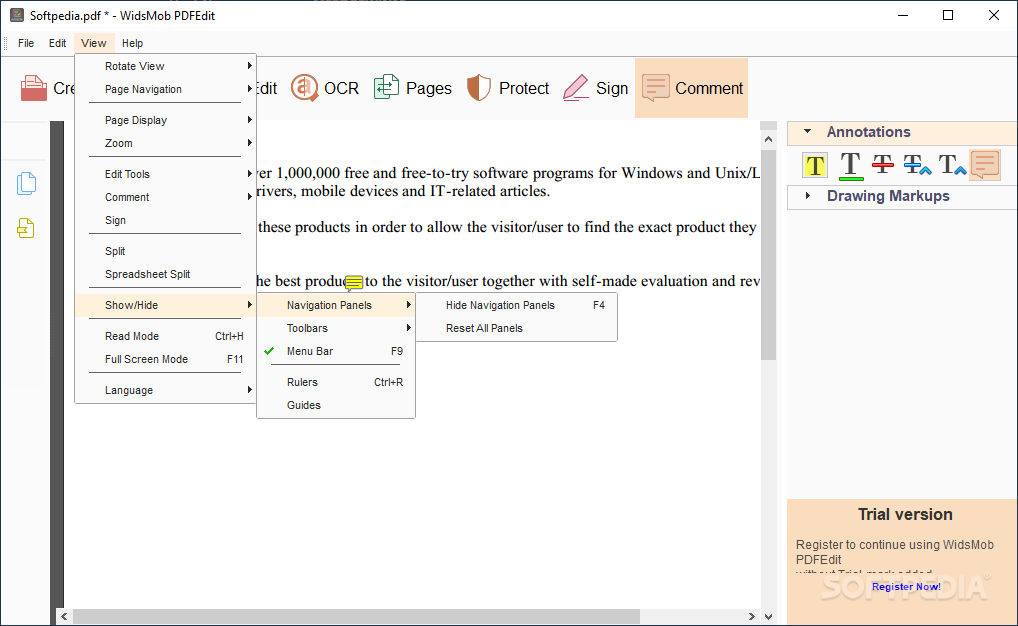
Task: Click the Comment toolbar icon
Action: [656, 88]
